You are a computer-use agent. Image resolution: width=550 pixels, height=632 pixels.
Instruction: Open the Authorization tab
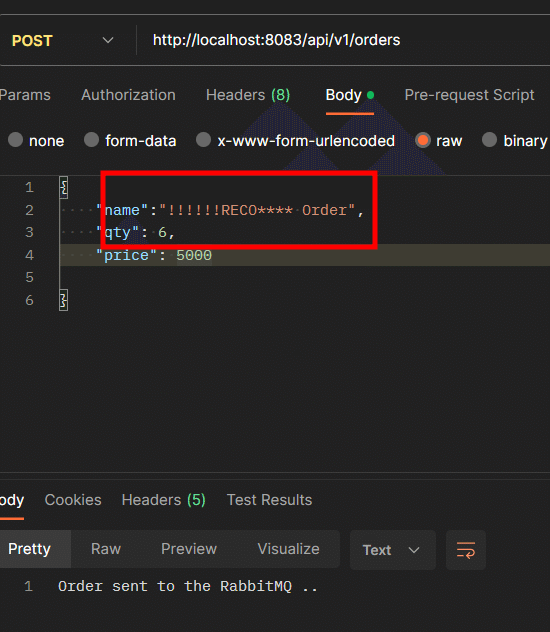point(128,95)
